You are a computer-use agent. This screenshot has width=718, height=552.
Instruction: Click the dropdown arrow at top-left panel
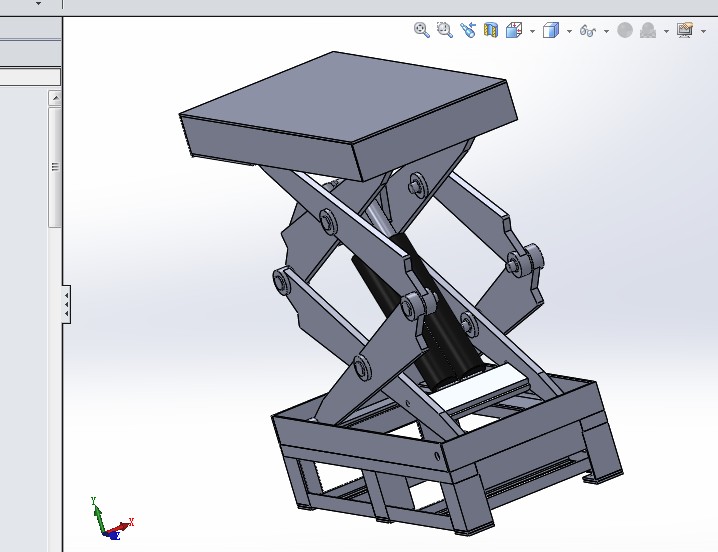(x=38, y=3)
